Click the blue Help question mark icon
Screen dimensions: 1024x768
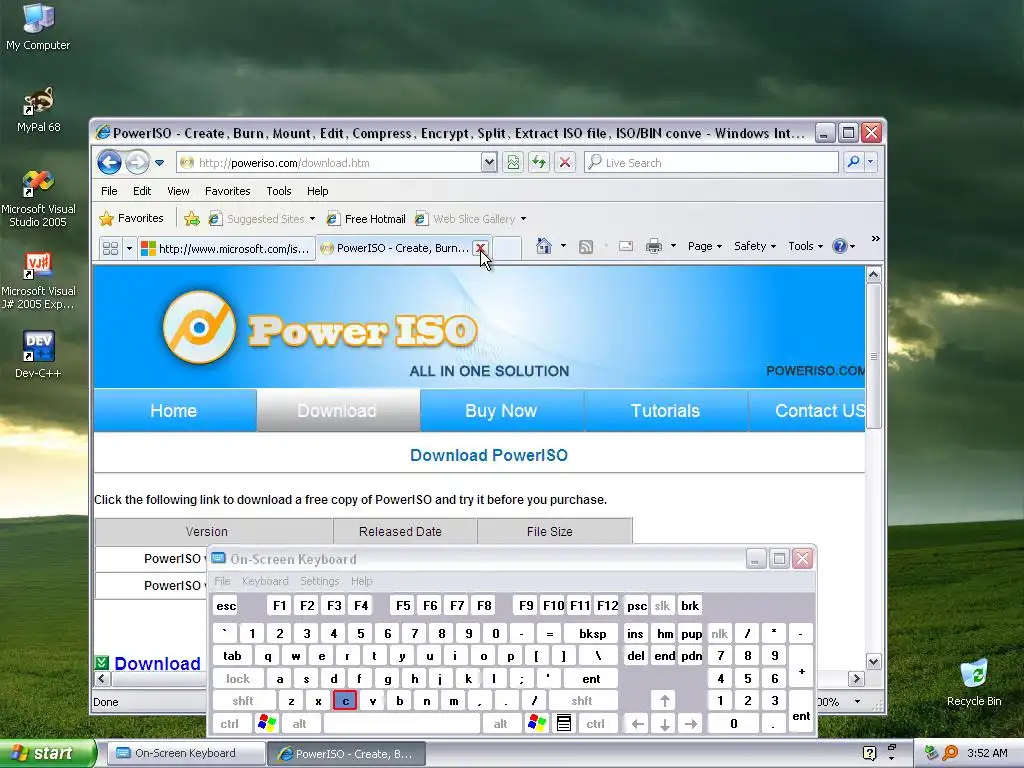coord(840,246)
